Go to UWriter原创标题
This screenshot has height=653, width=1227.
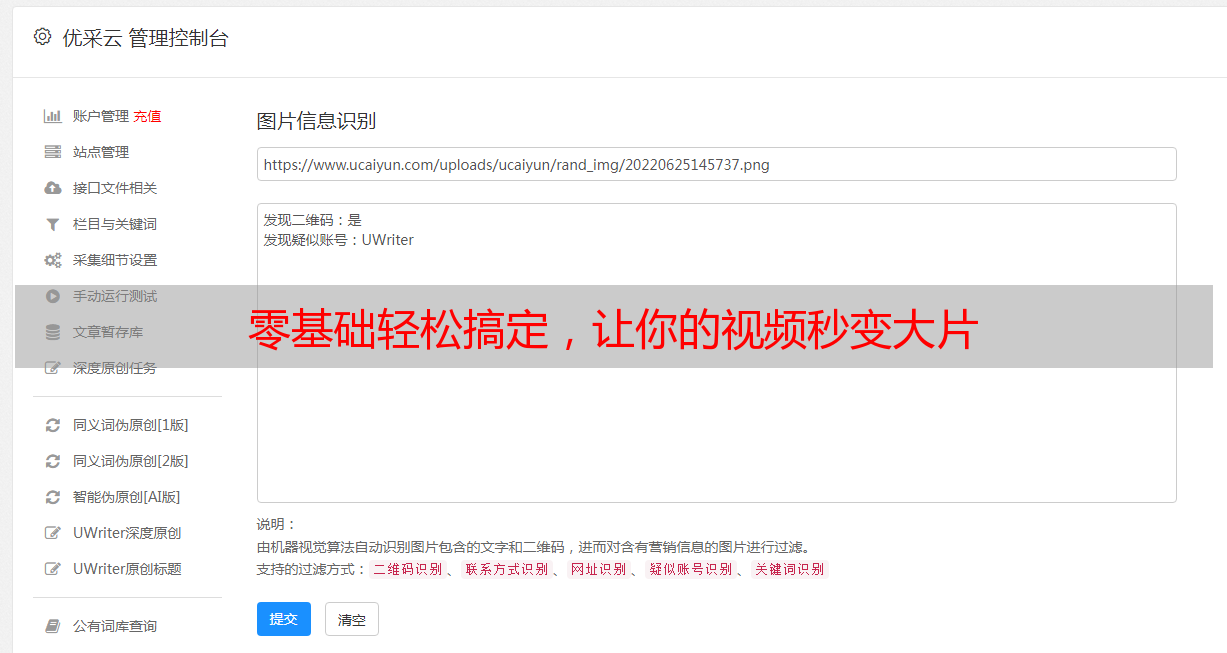tap(127, 569)
